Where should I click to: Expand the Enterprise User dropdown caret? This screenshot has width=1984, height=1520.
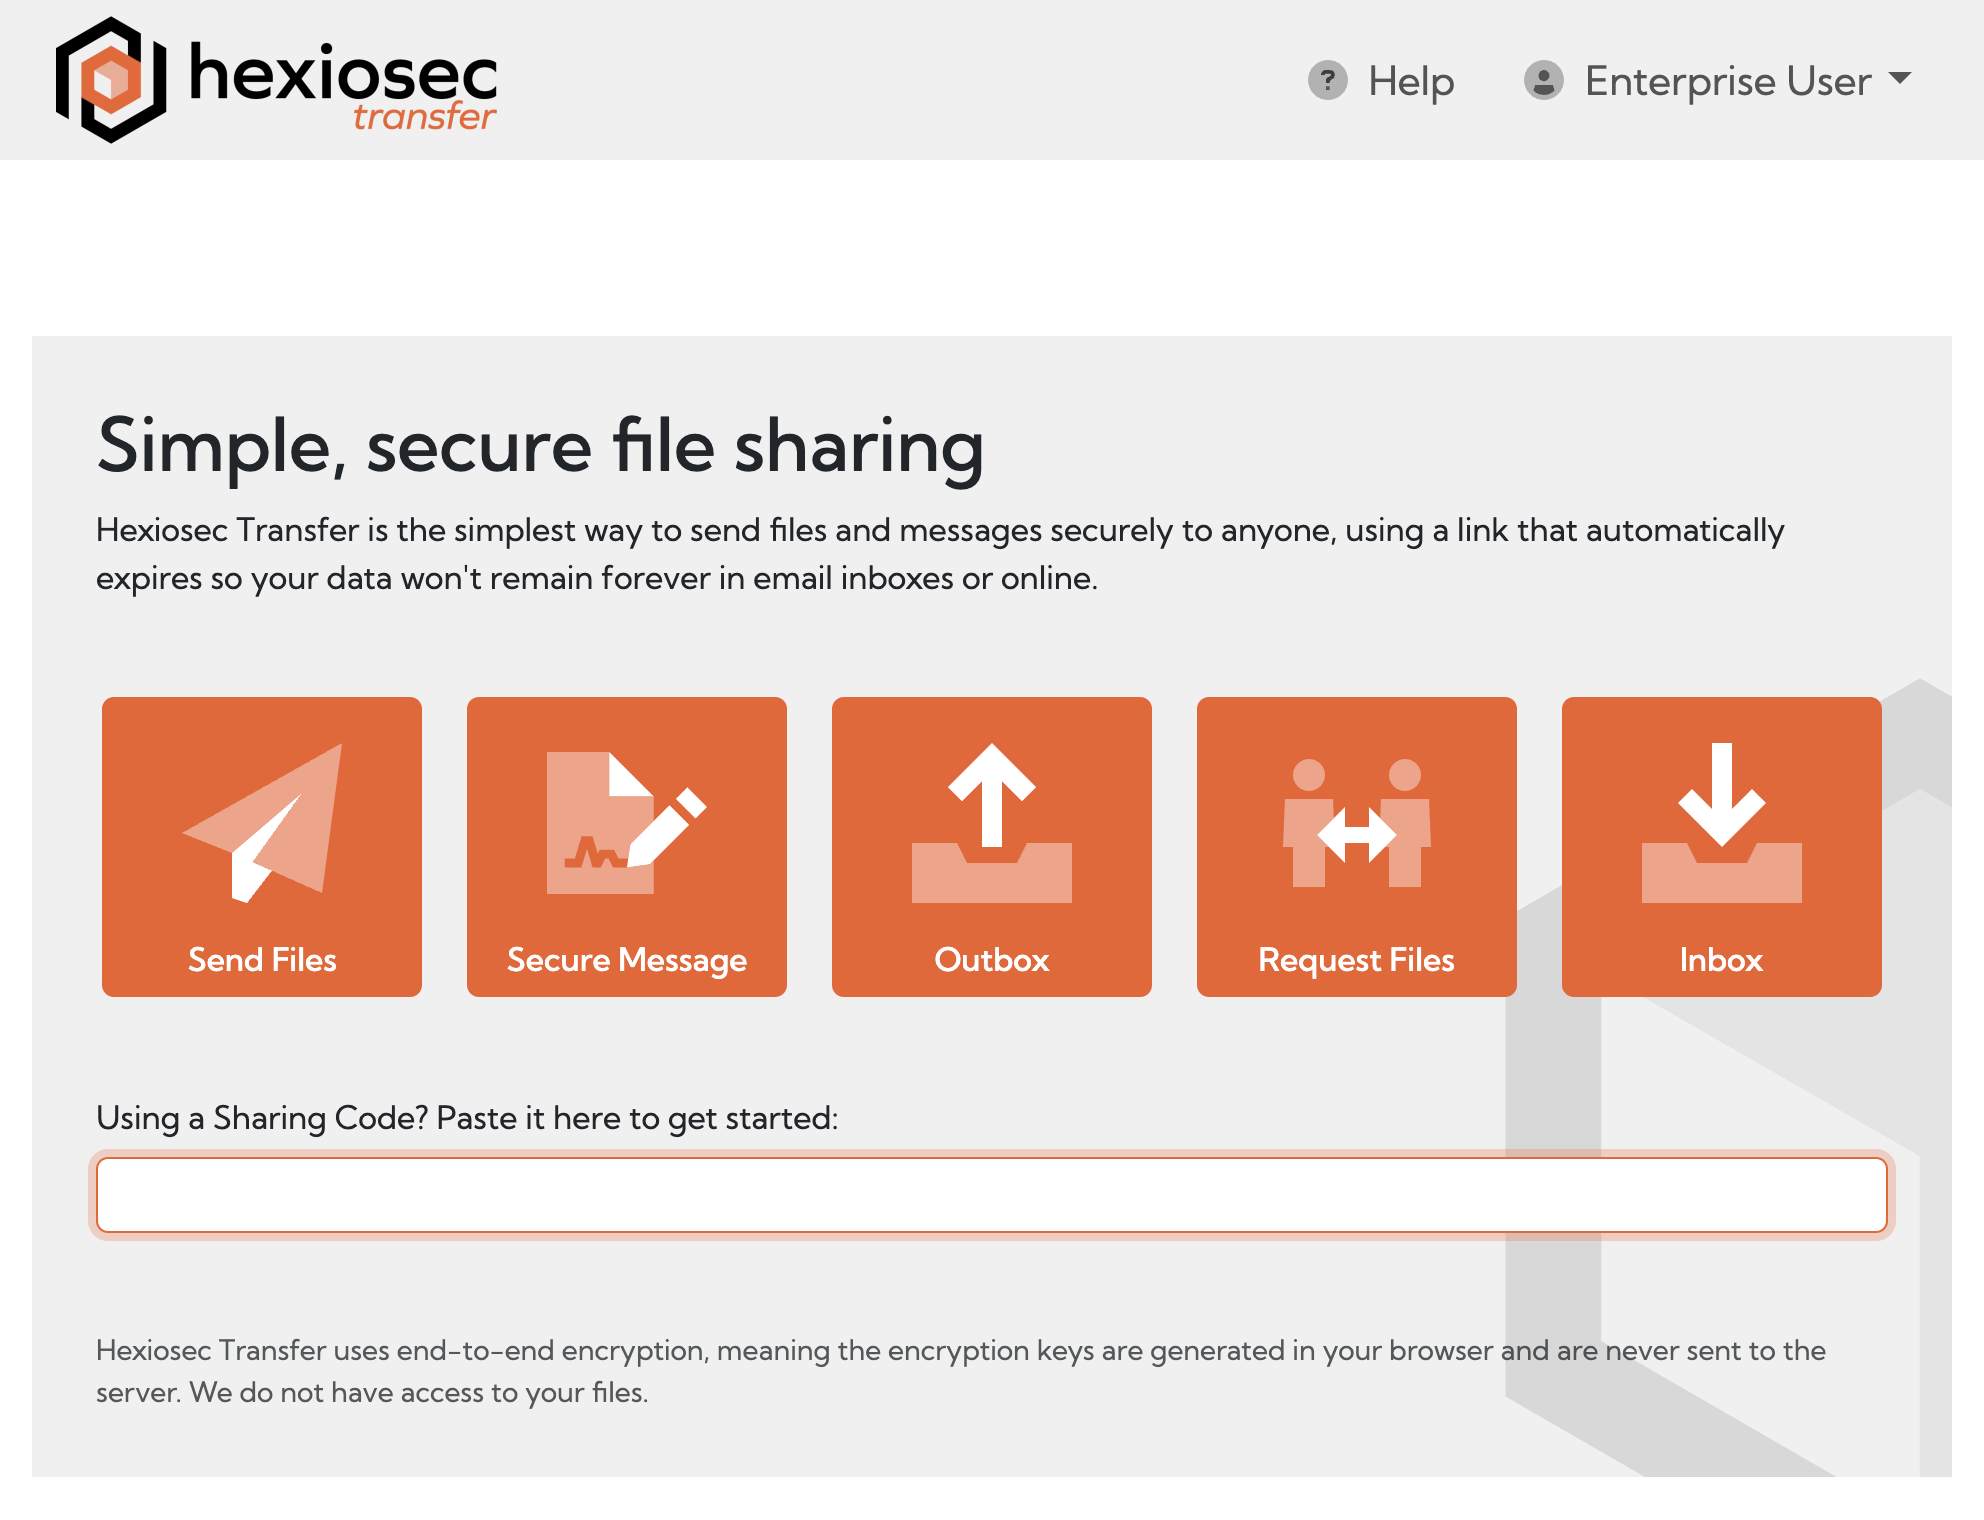(1900, 78)
